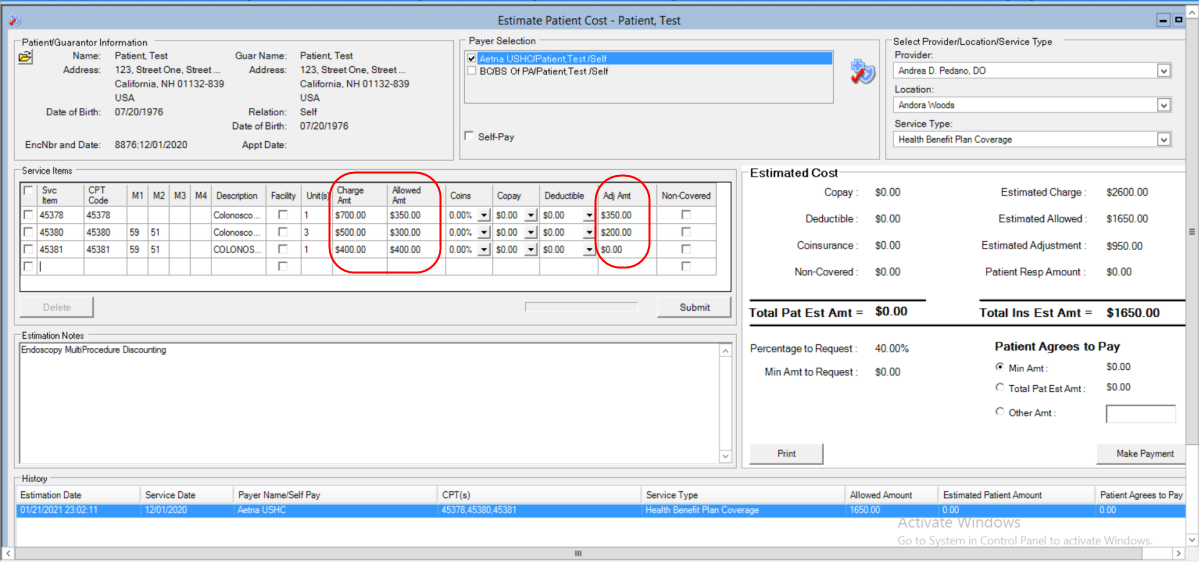
Task: Toggle Facility checkbox for CPT 45381
Action: (x=283, y=249)
